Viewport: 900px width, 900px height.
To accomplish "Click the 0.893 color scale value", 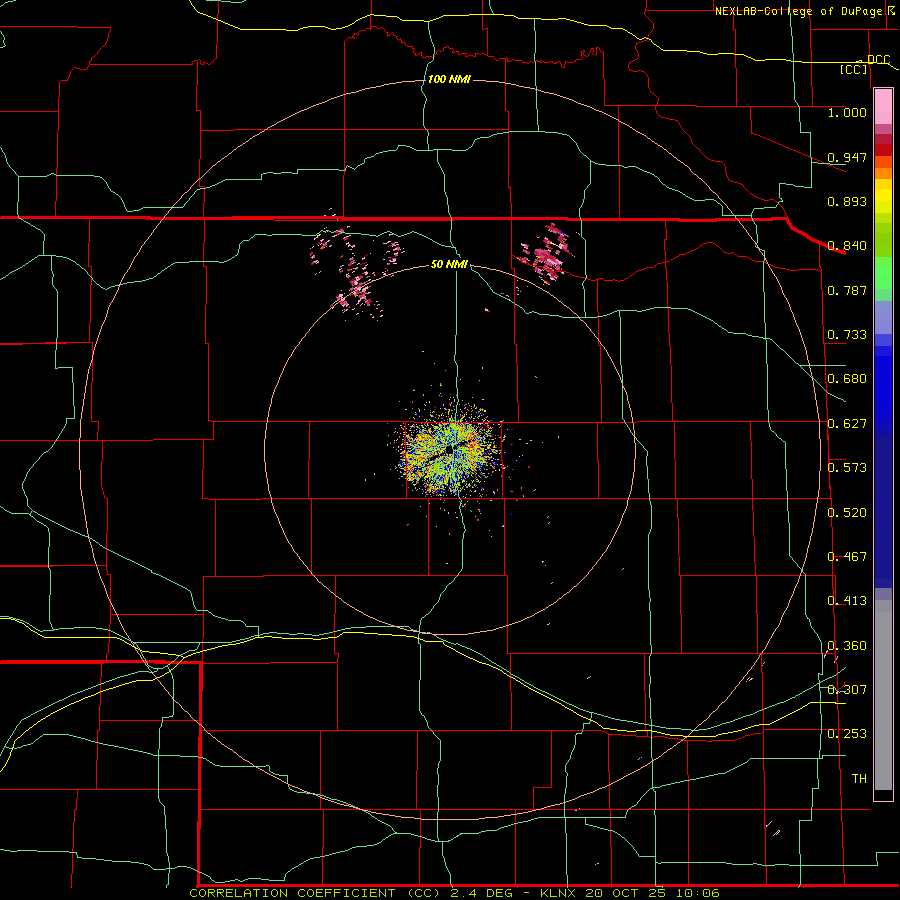I will click(847, 201).
